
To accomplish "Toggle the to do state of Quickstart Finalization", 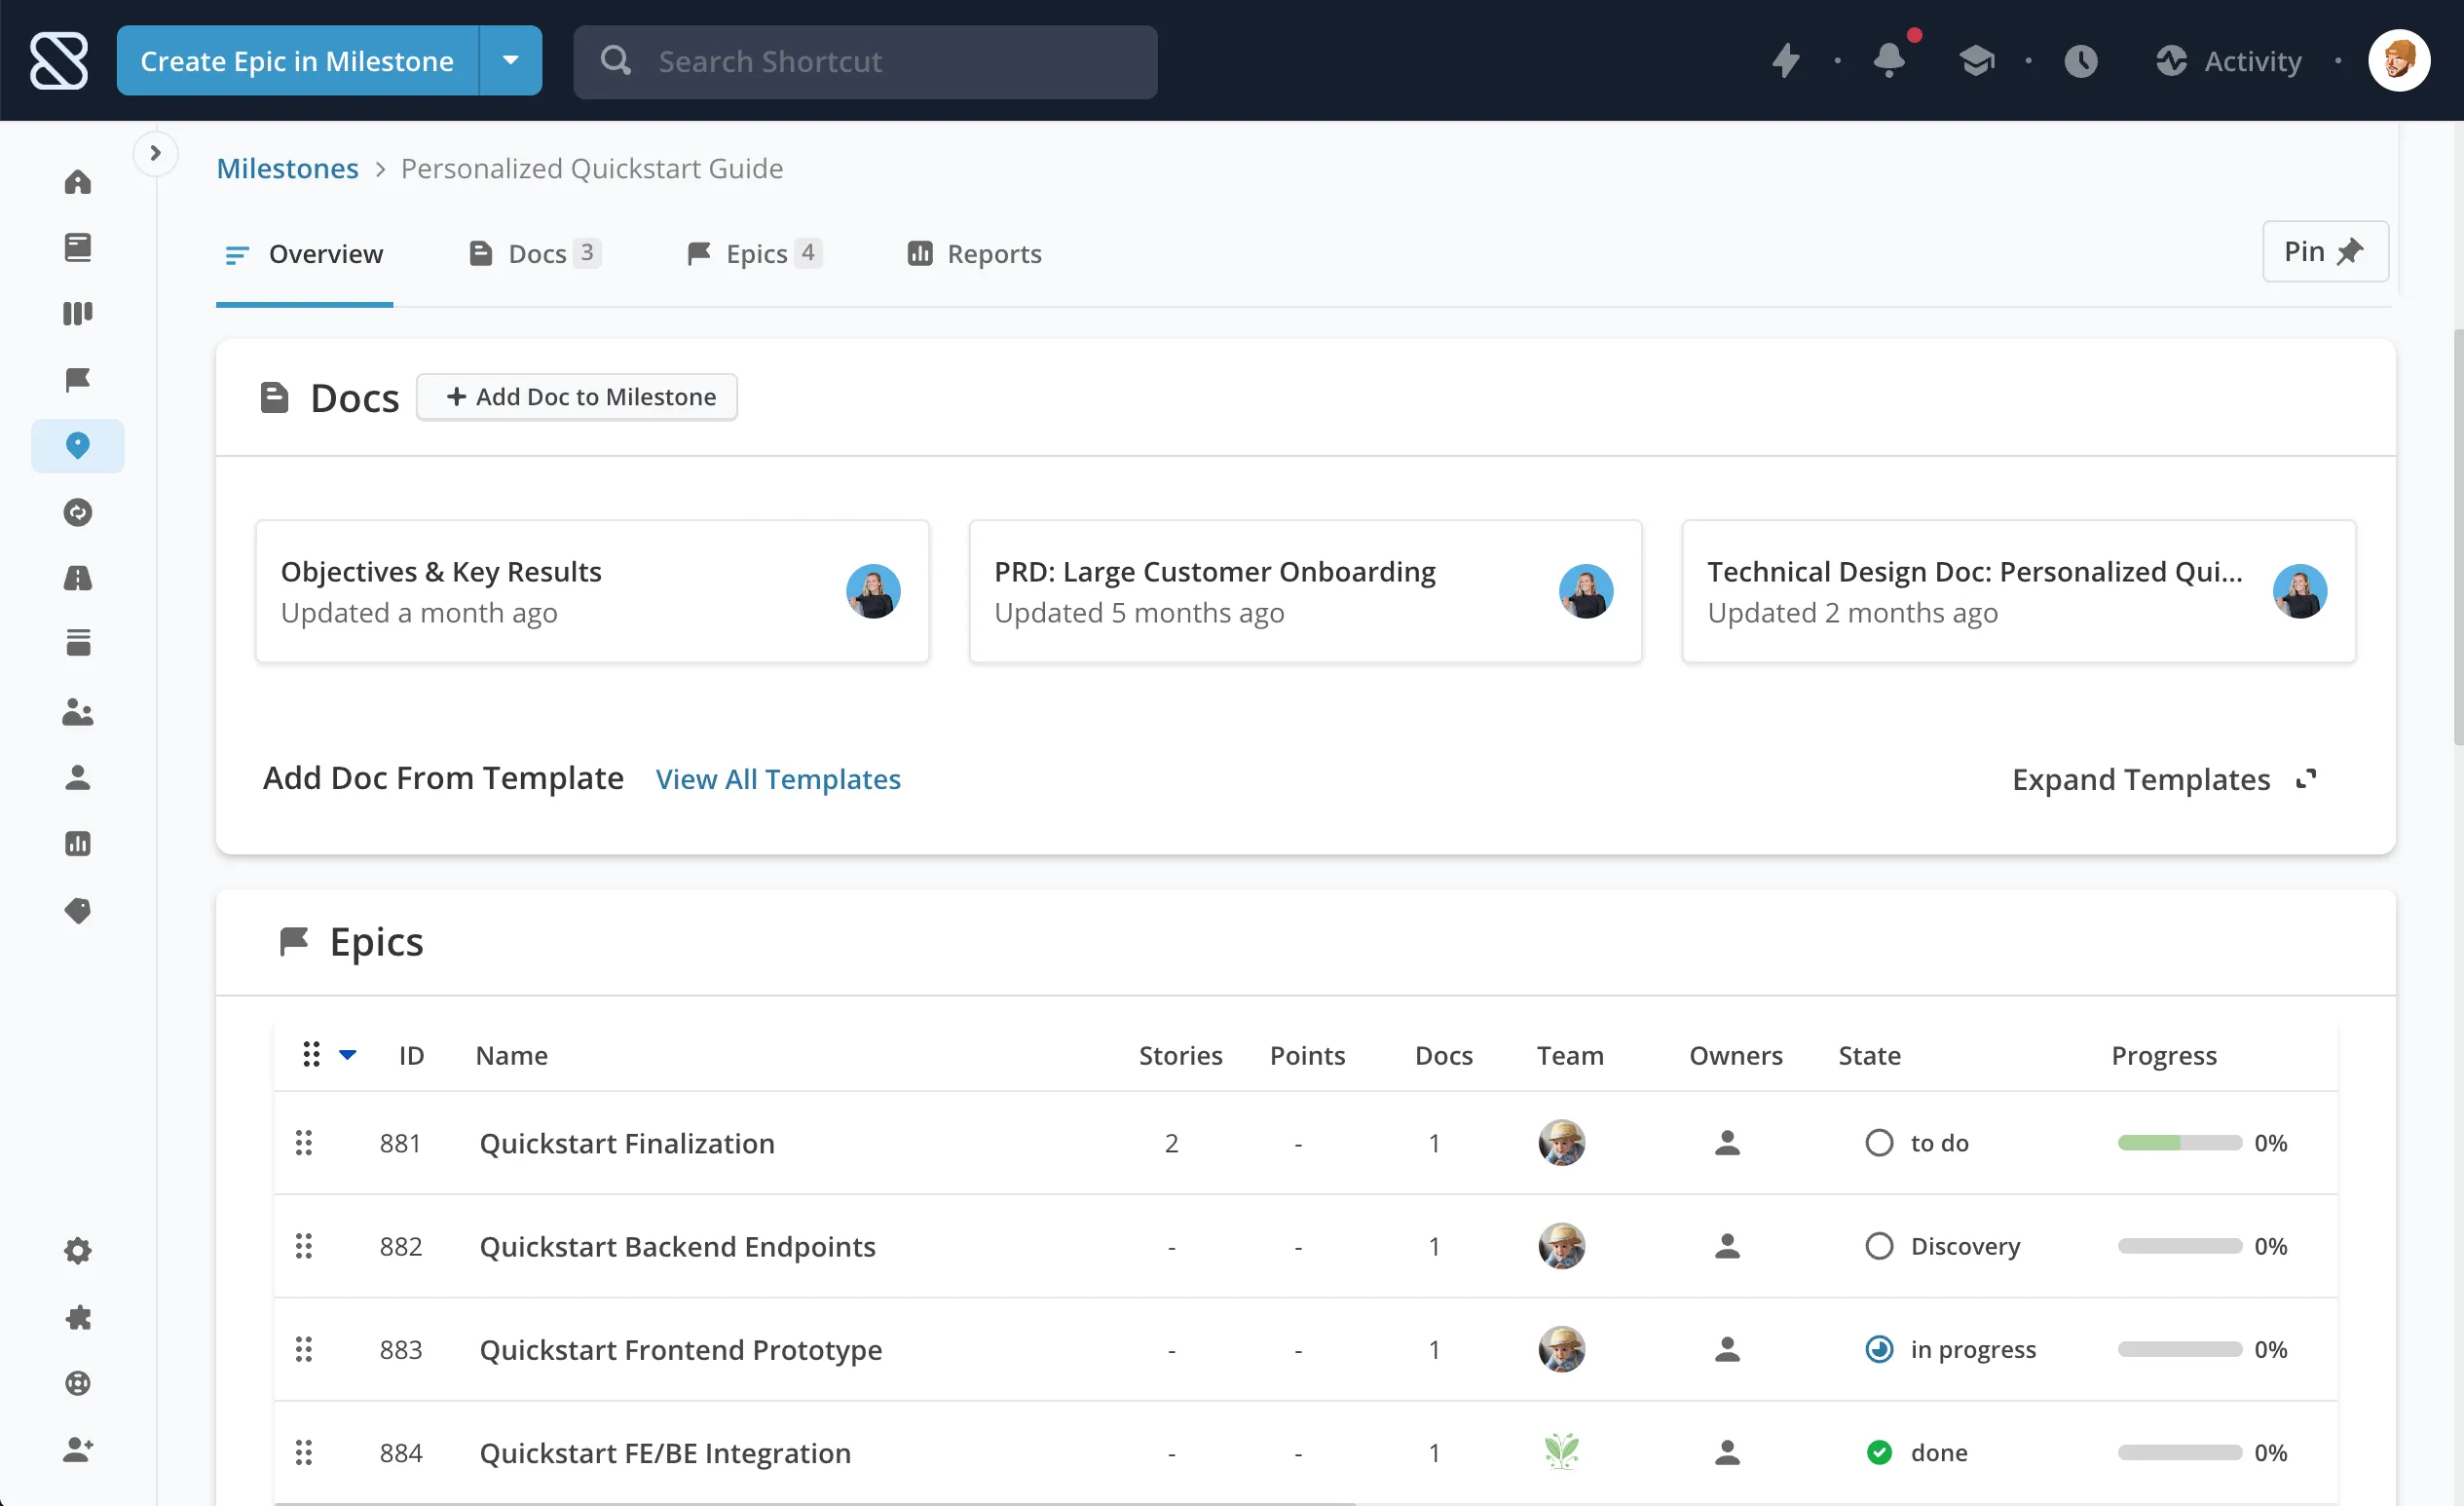I will (x=1879, y=1143).
